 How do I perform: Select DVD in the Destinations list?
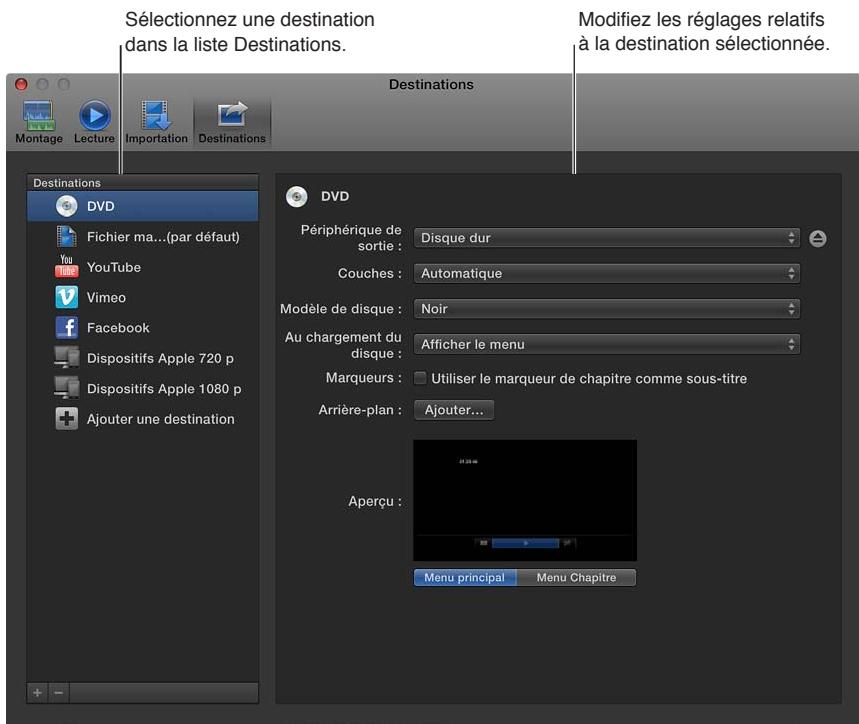pos(142,206)
